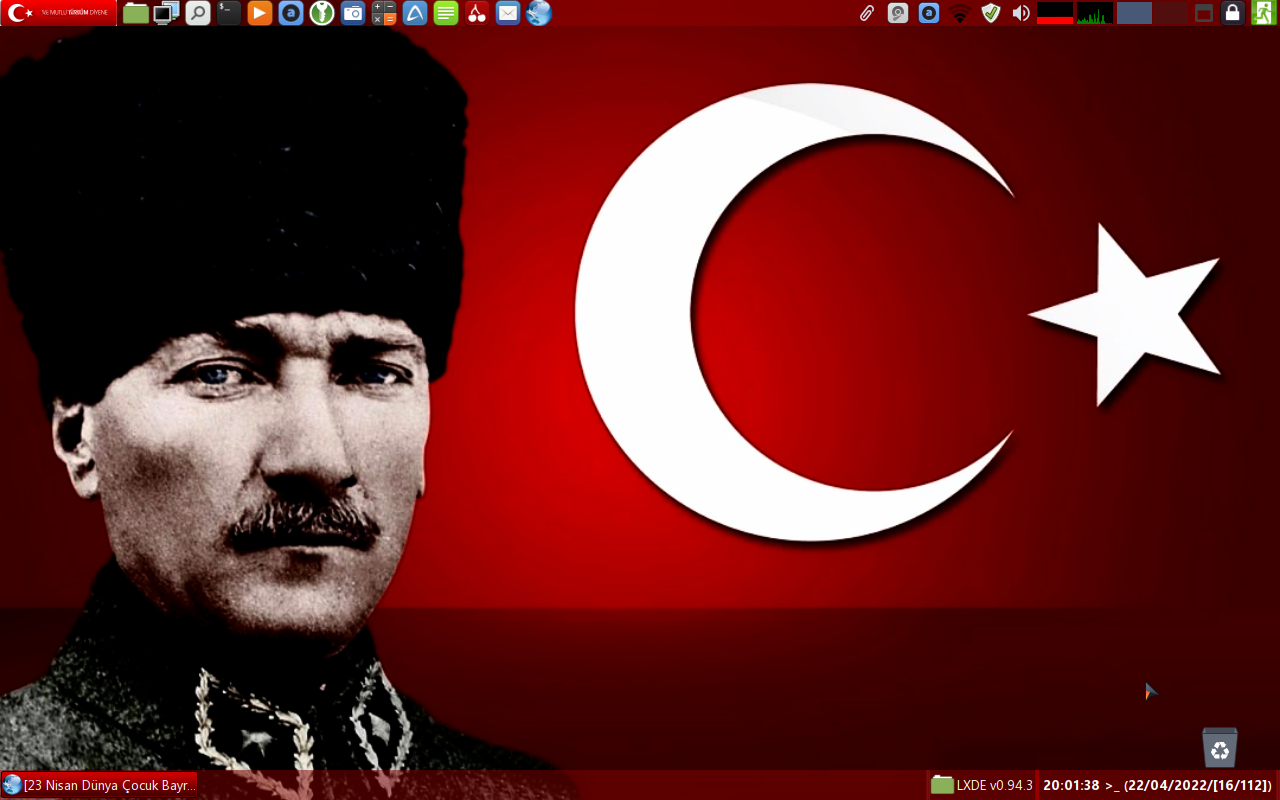Open the Turkish flag application menu

pyautogui.click(x=59, y=13)
